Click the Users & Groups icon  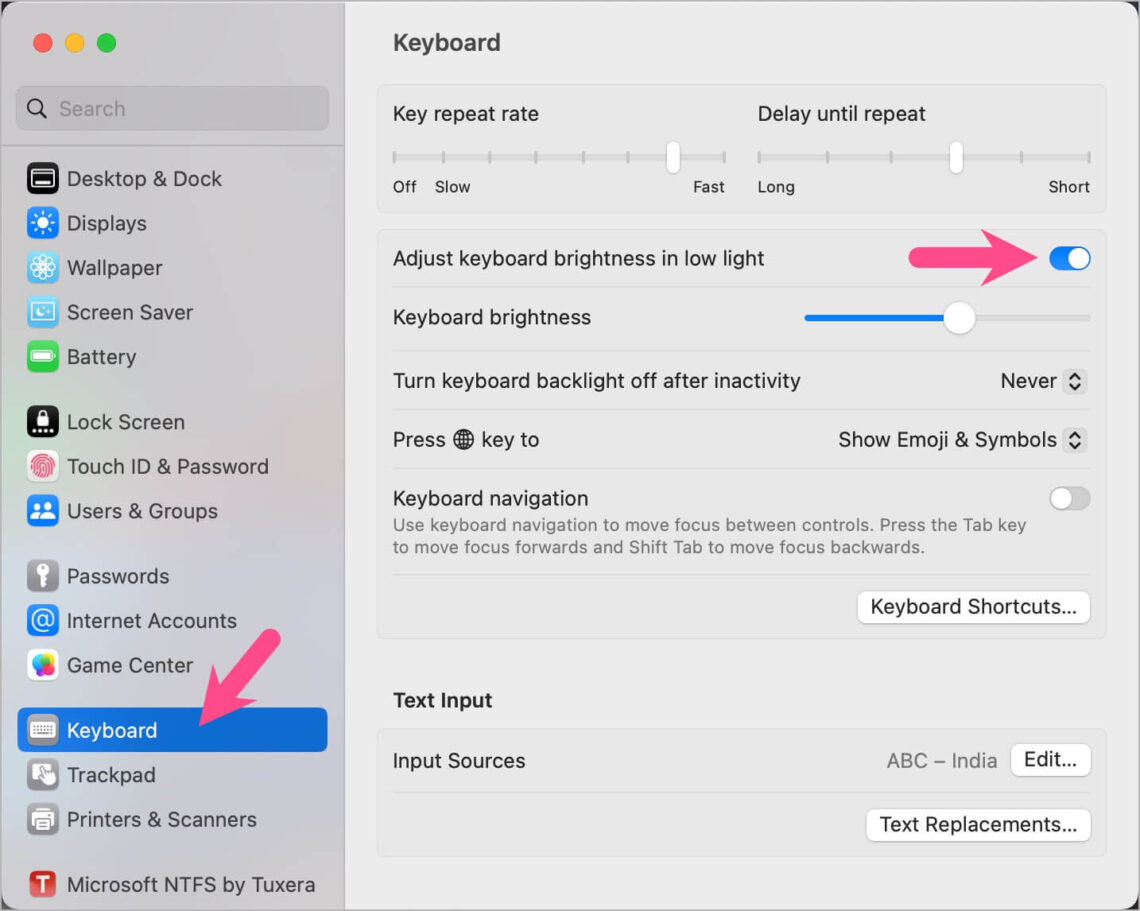pos(41,511)
